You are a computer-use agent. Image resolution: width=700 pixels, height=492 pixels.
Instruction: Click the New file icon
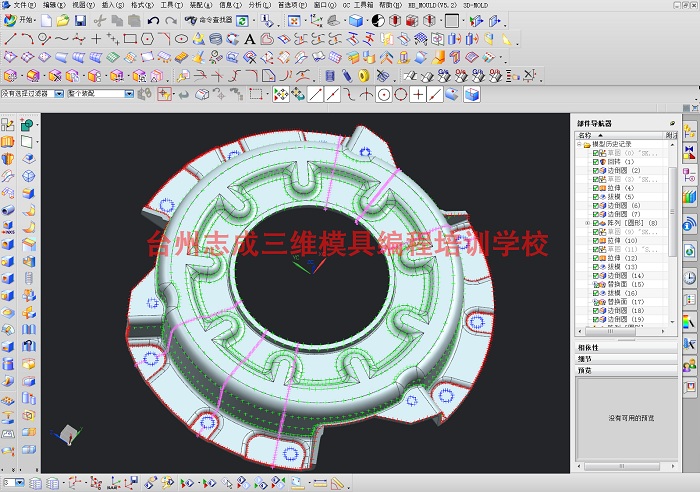point(46,21)
